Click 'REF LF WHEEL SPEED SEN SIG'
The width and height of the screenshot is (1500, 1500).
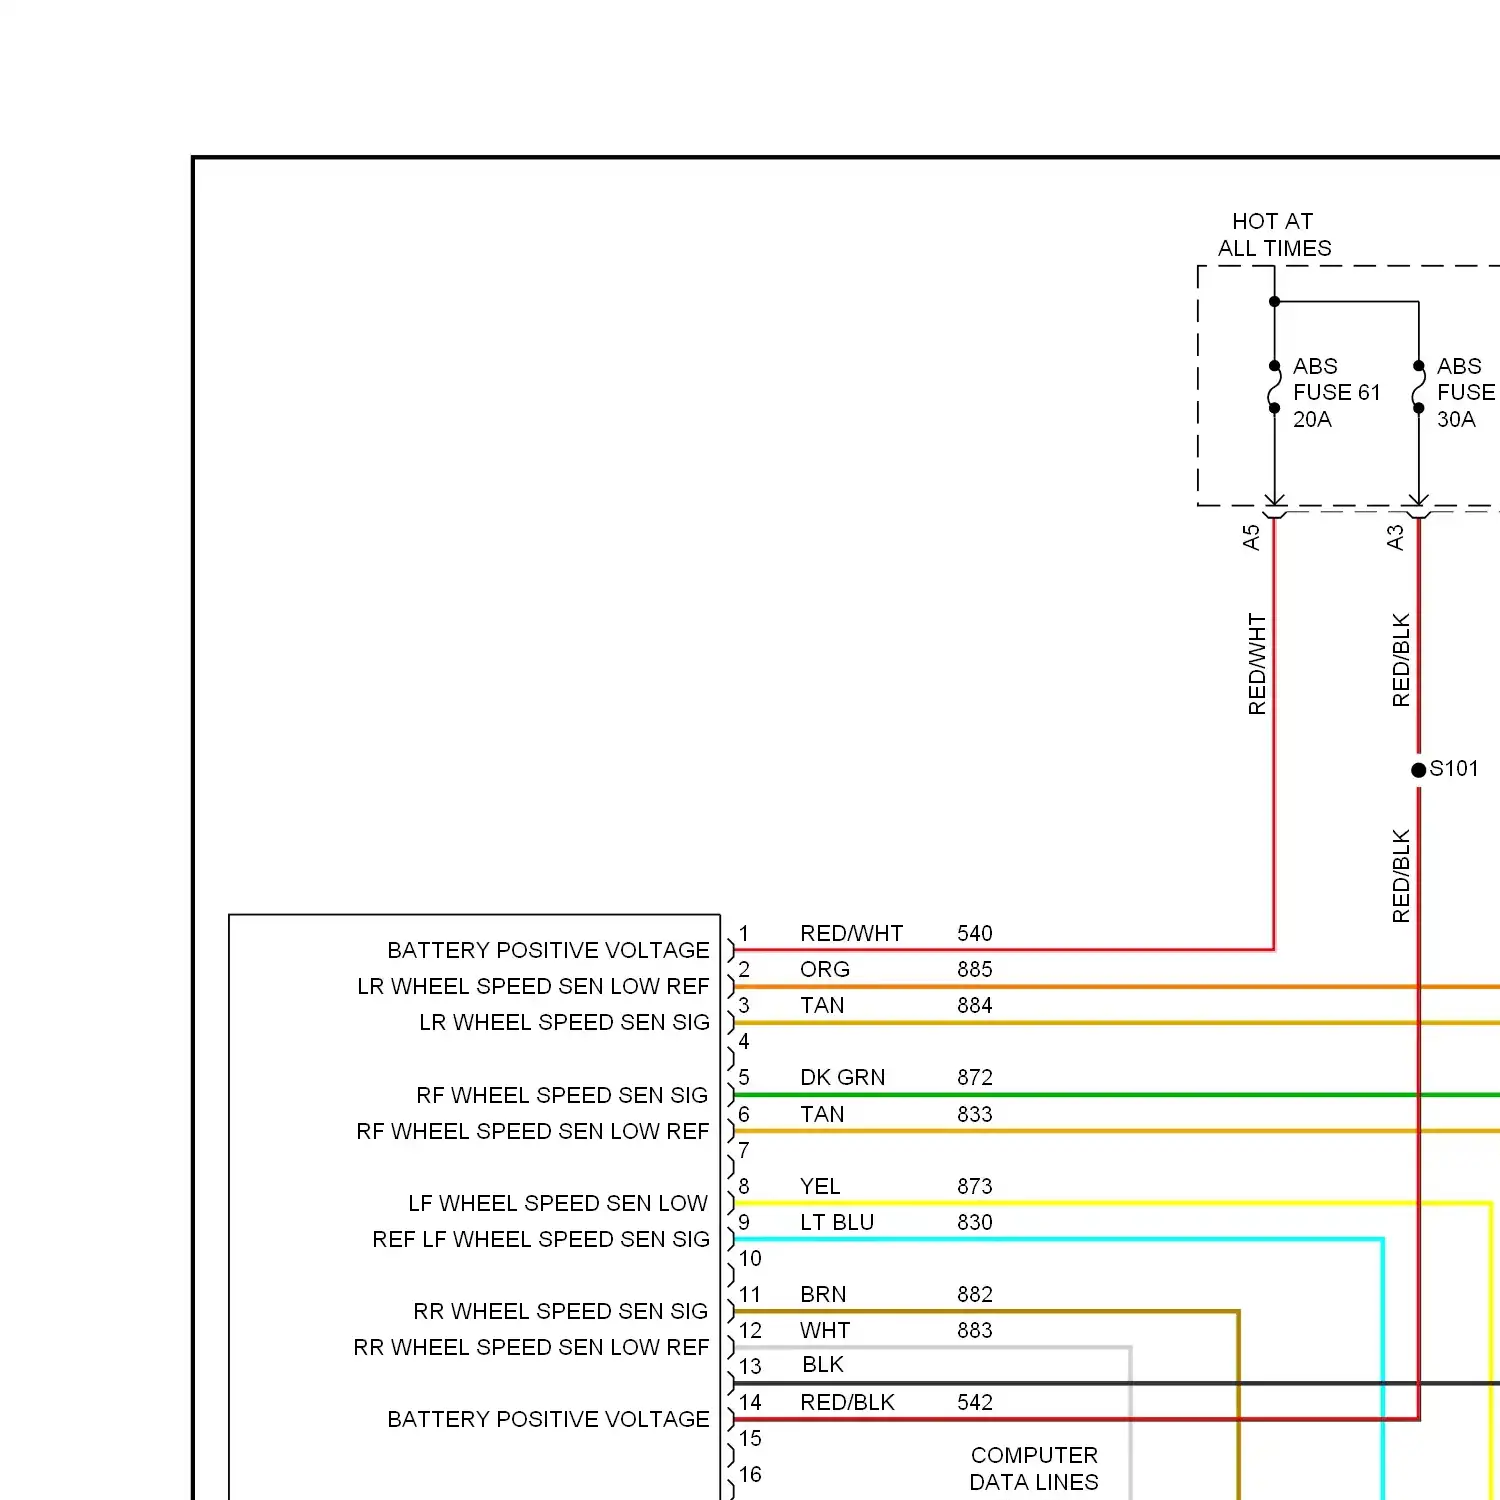pyautogui.click(x=541, y=1239)
